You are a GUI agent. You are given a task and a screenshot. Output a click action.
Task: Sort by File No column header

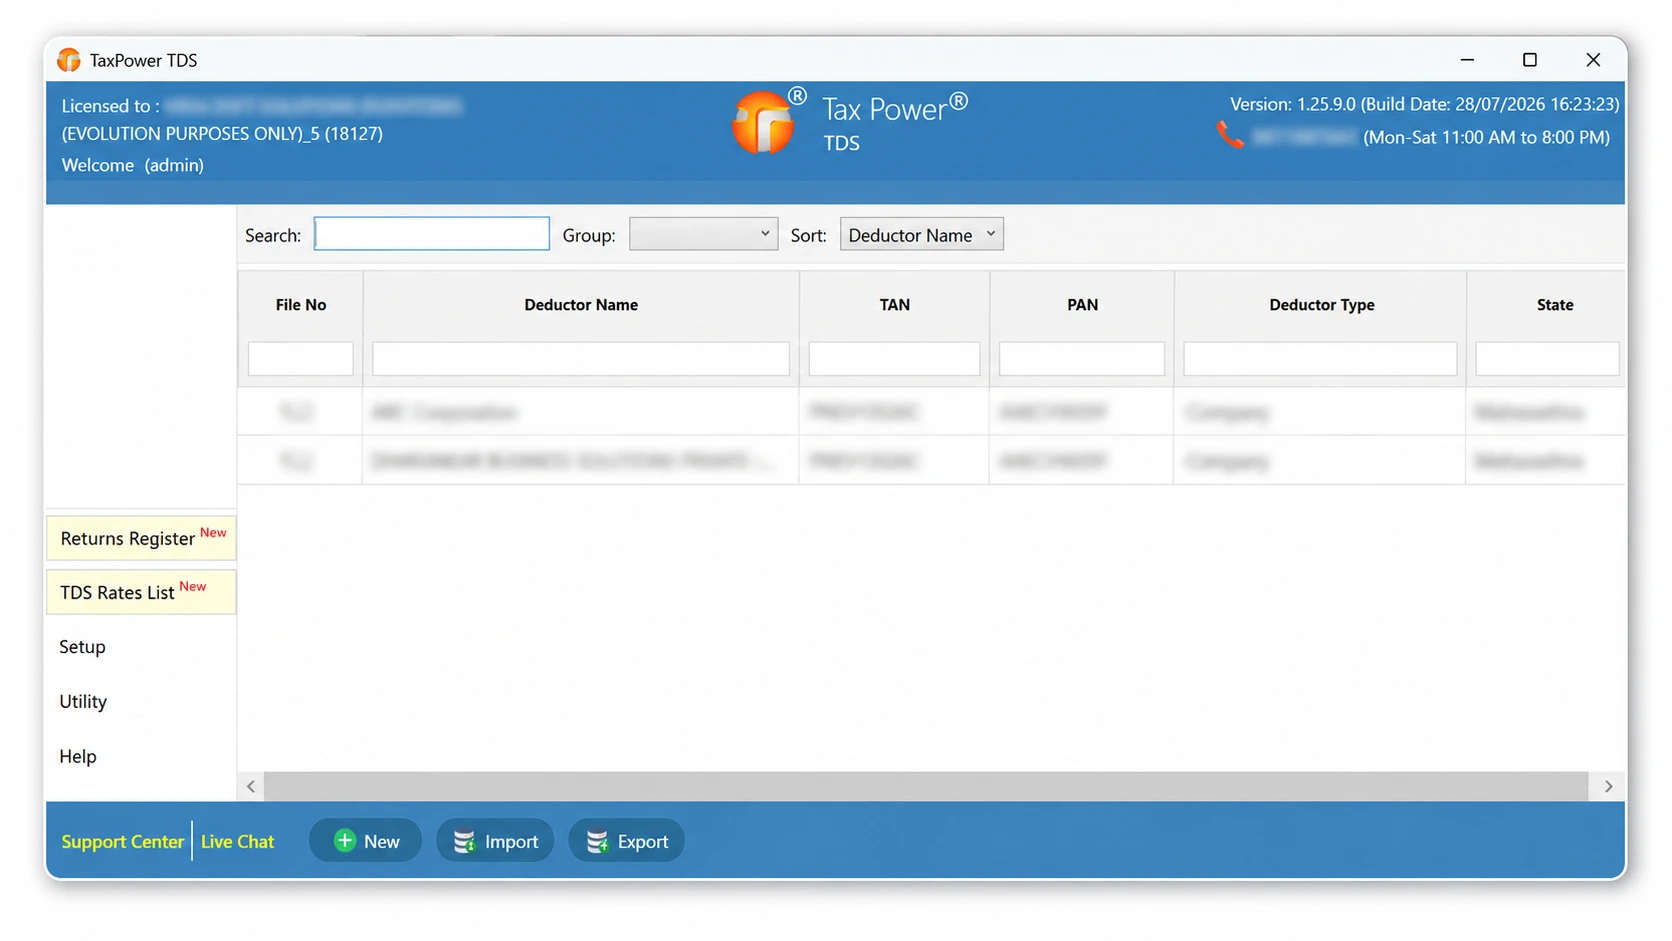(x=301, y=305)
